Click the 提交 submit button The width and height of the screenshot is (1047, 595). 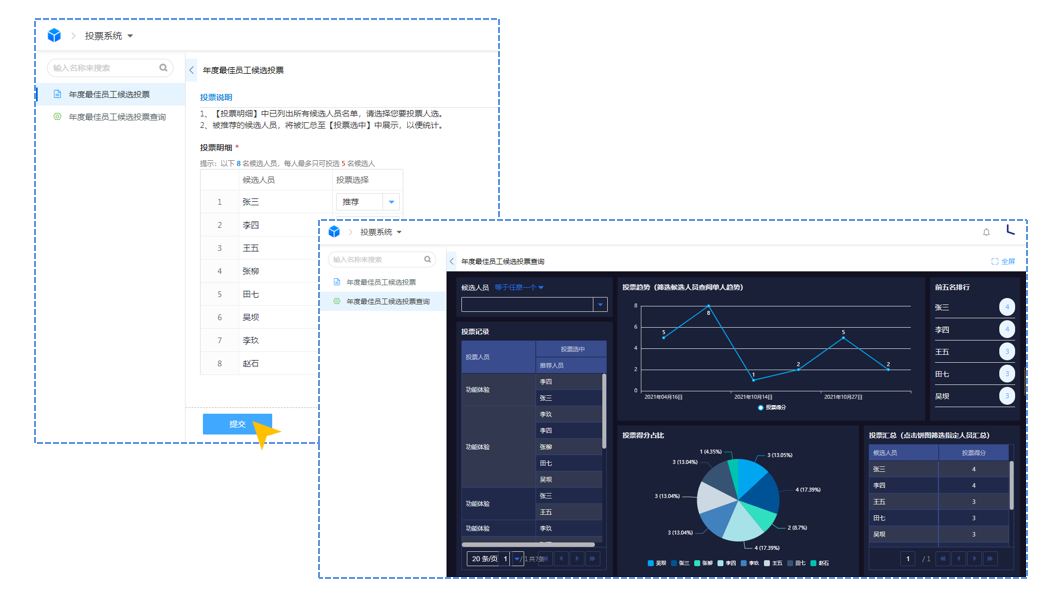(x=237, y=424)
